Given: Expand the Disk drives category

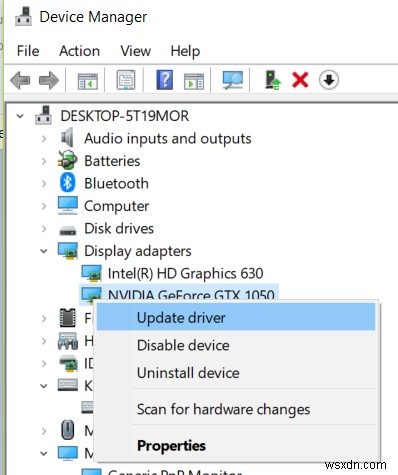Looking at the screenshot, I should 44,229.
